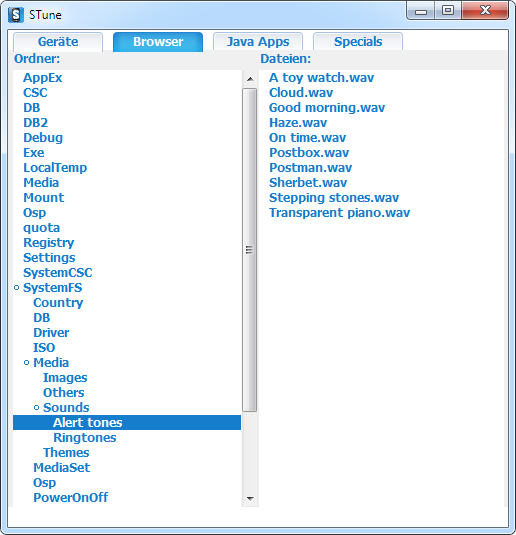Image resolution: width=516 pixels, height=535 pixels.
Task: Switch to the Specials tab
Action: tap(358, 42)
